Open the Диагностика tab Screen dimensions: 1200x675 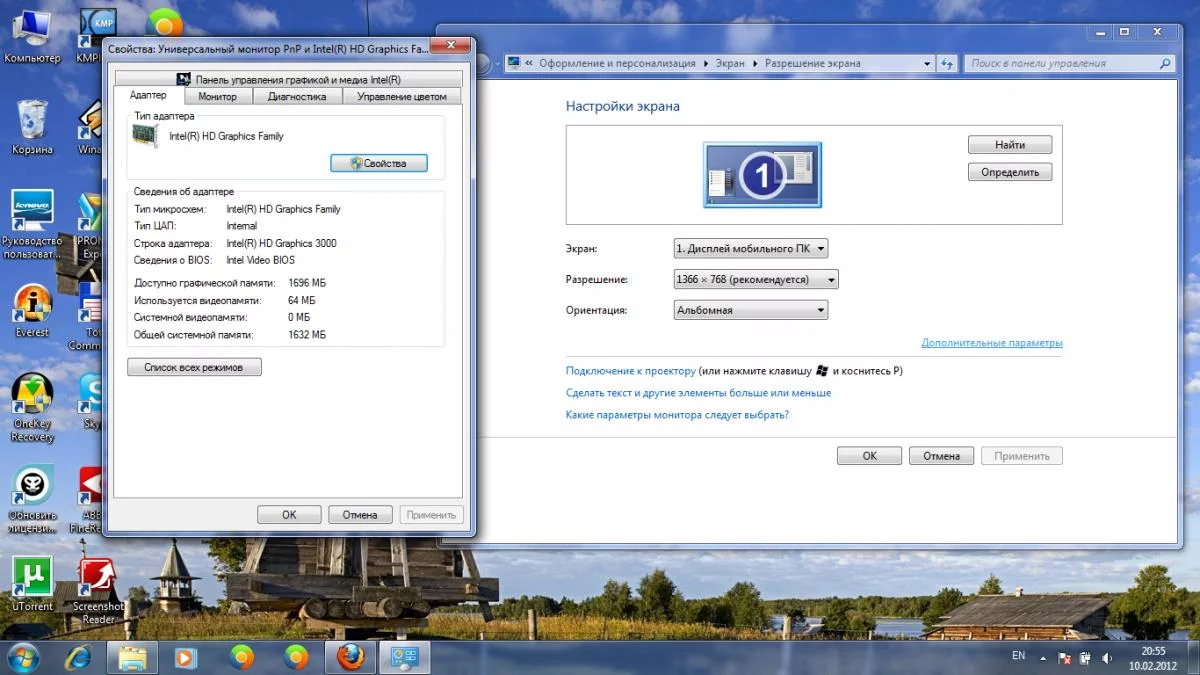[297, 97]
